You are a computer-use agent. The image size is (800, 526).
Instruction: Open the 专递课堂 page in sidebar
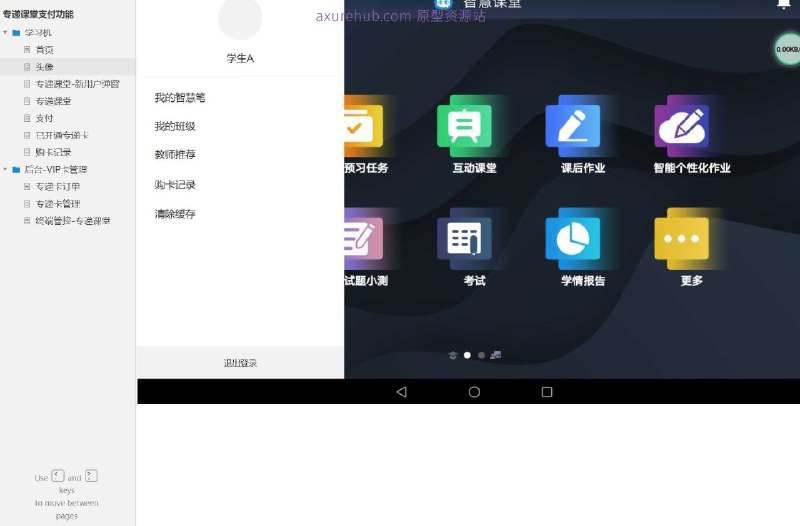[x=53, y=101]
